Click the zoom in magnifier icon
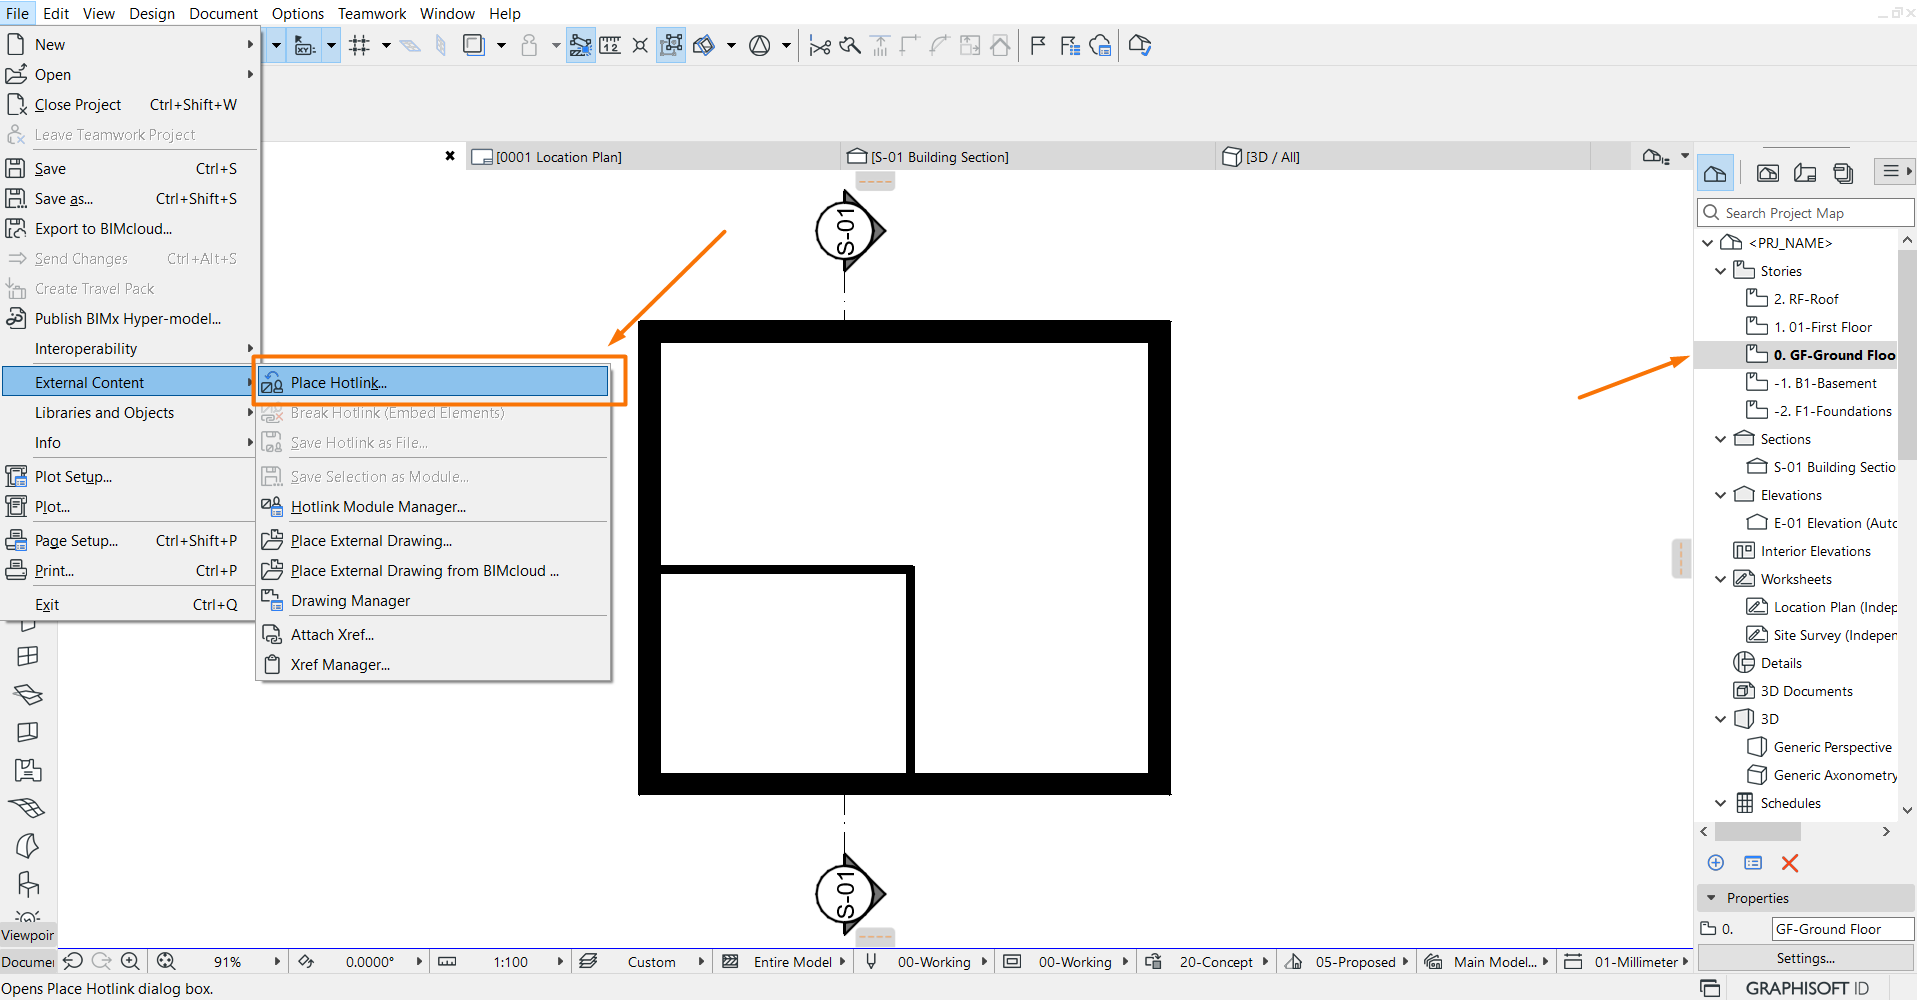Viewport: 1917px width, 1000px height. 130,961
